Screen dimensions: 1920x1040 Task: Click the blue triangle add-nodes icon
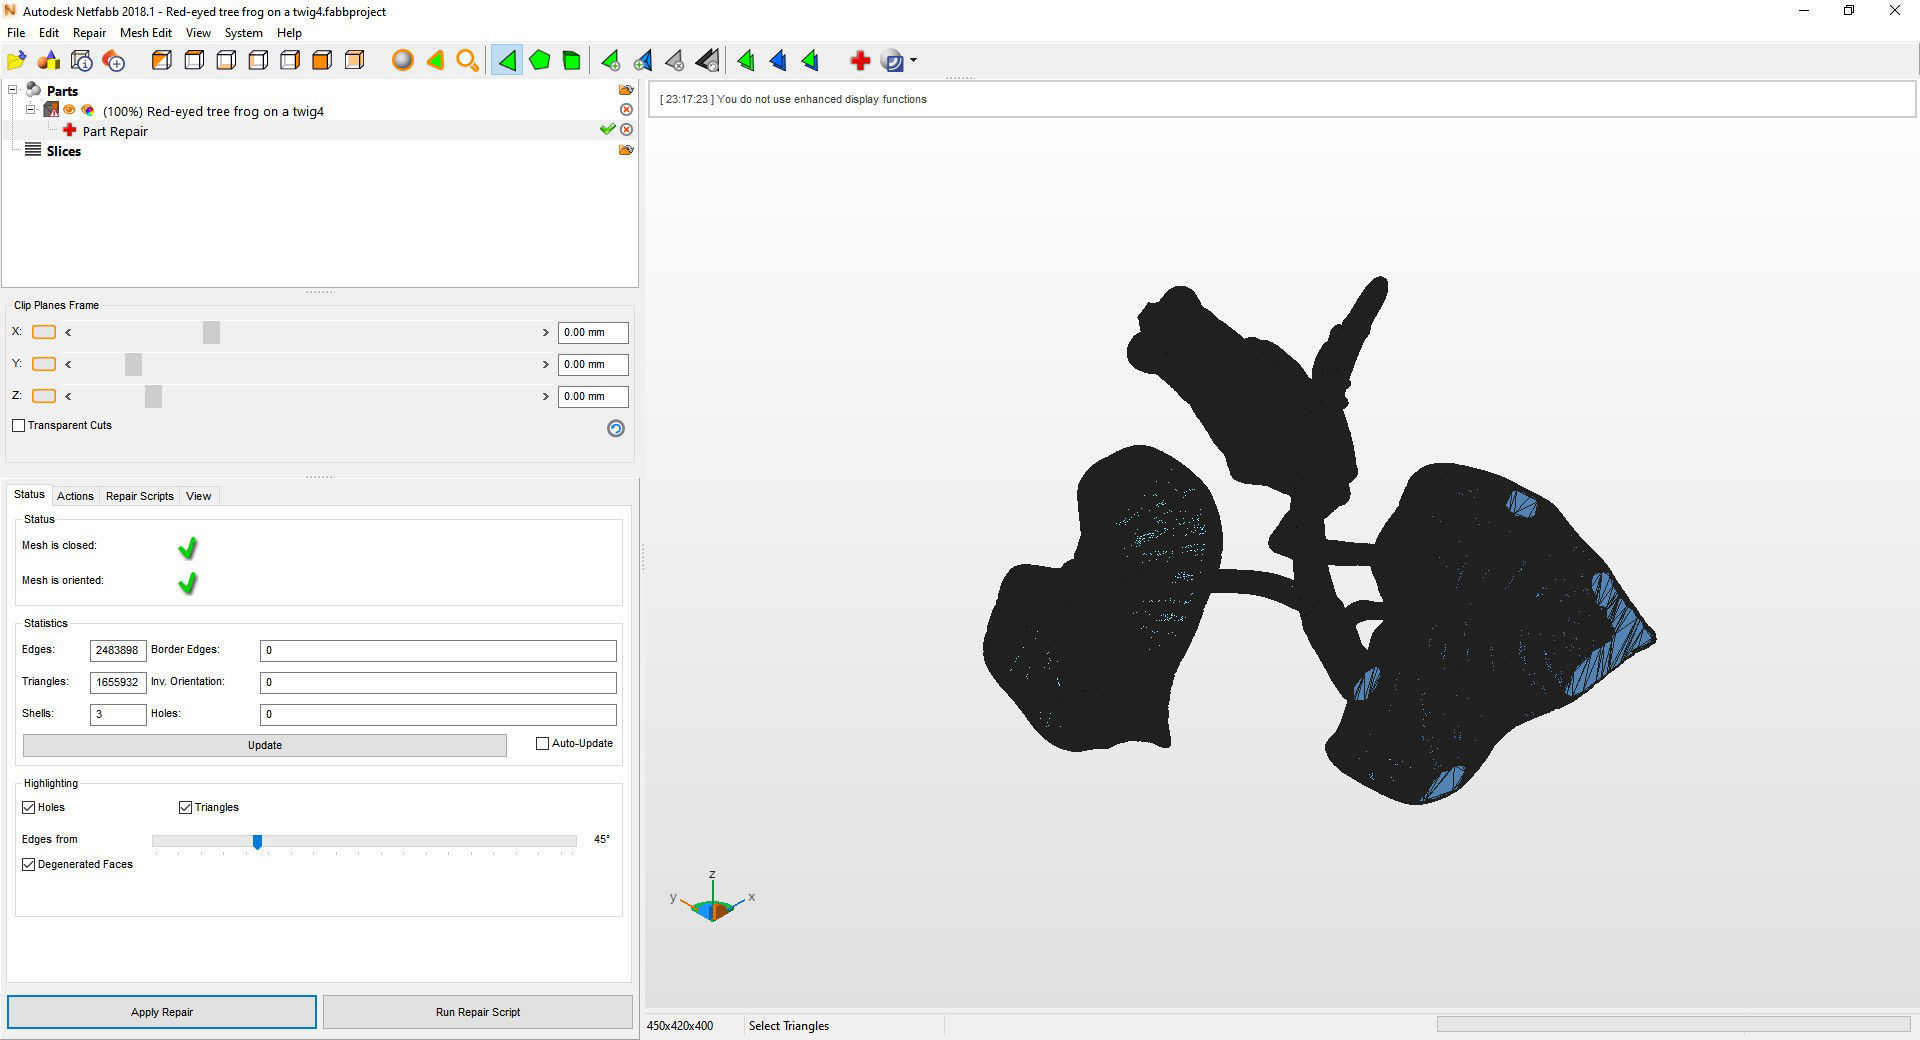[642, 61]
